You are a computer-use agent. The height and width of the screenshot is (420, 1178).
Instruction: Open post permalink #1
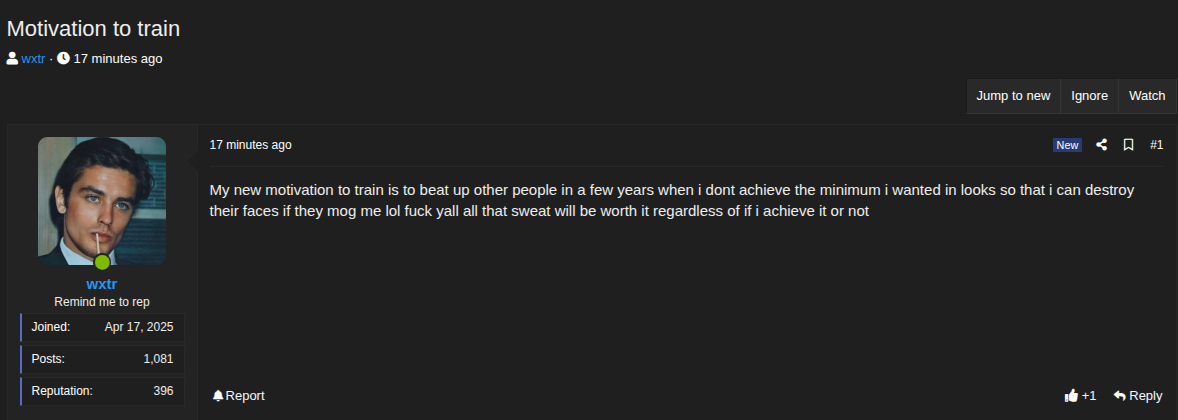tap(1156, 145)
